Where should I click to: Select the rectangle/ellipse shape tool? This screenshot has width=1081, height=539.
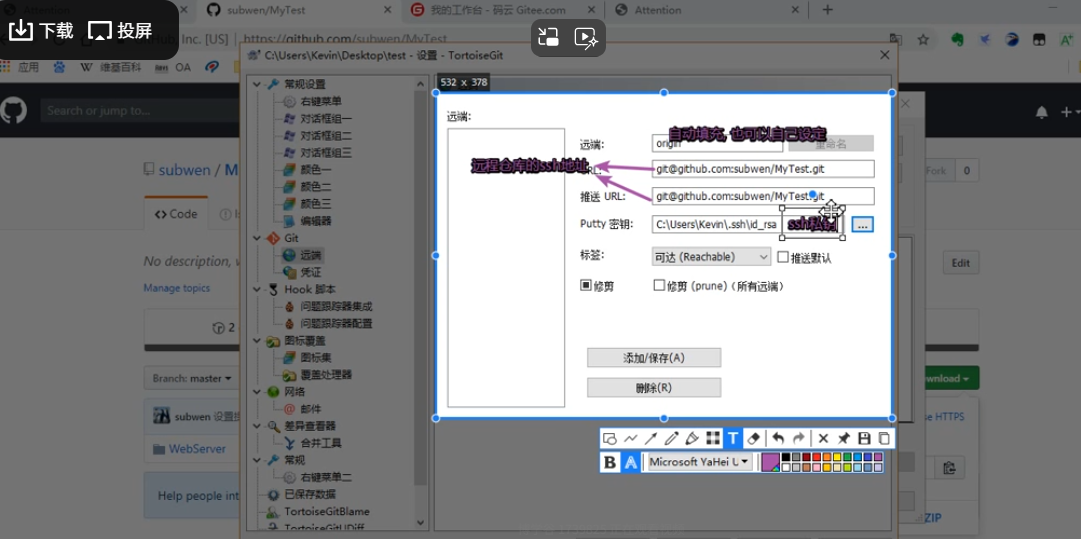(x=609, y=438)
